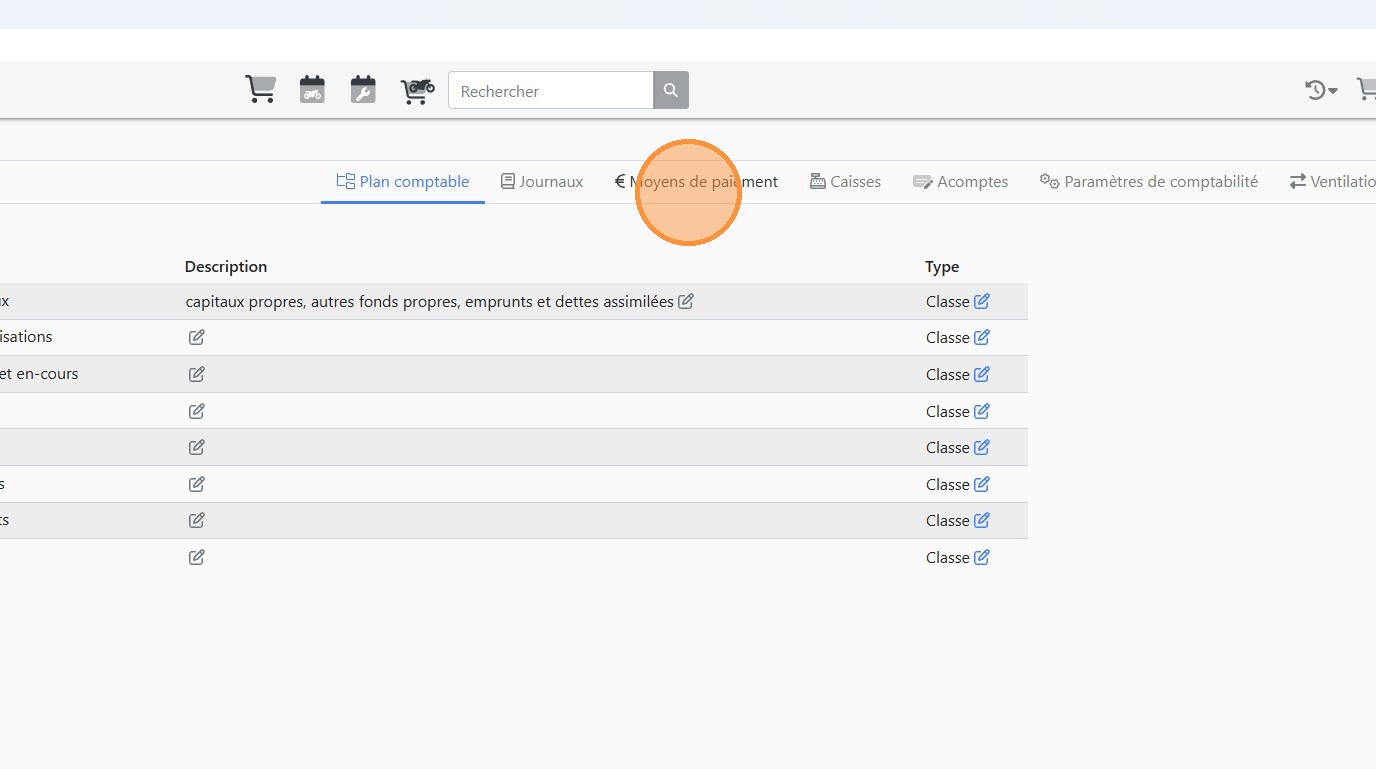Switch to the Plan comptable tab
The width and height of the screenshot is (1376, 769).
(x=403, y=182)
